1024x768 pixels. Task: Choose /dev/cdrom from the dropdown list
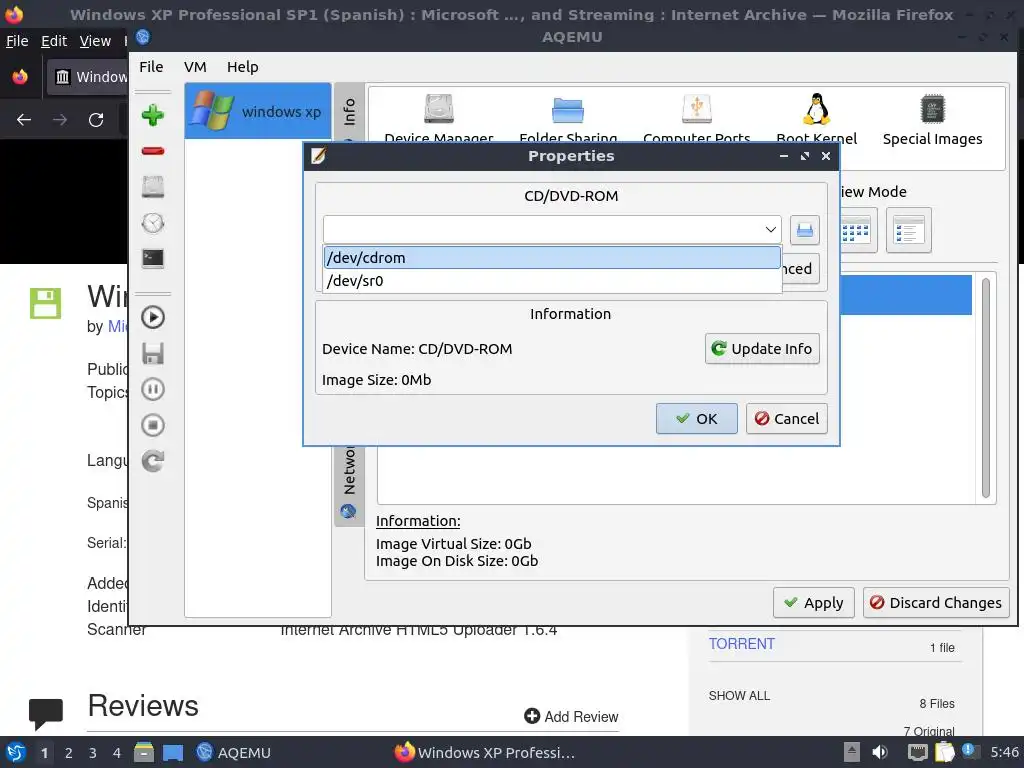(x=552, y=257)
